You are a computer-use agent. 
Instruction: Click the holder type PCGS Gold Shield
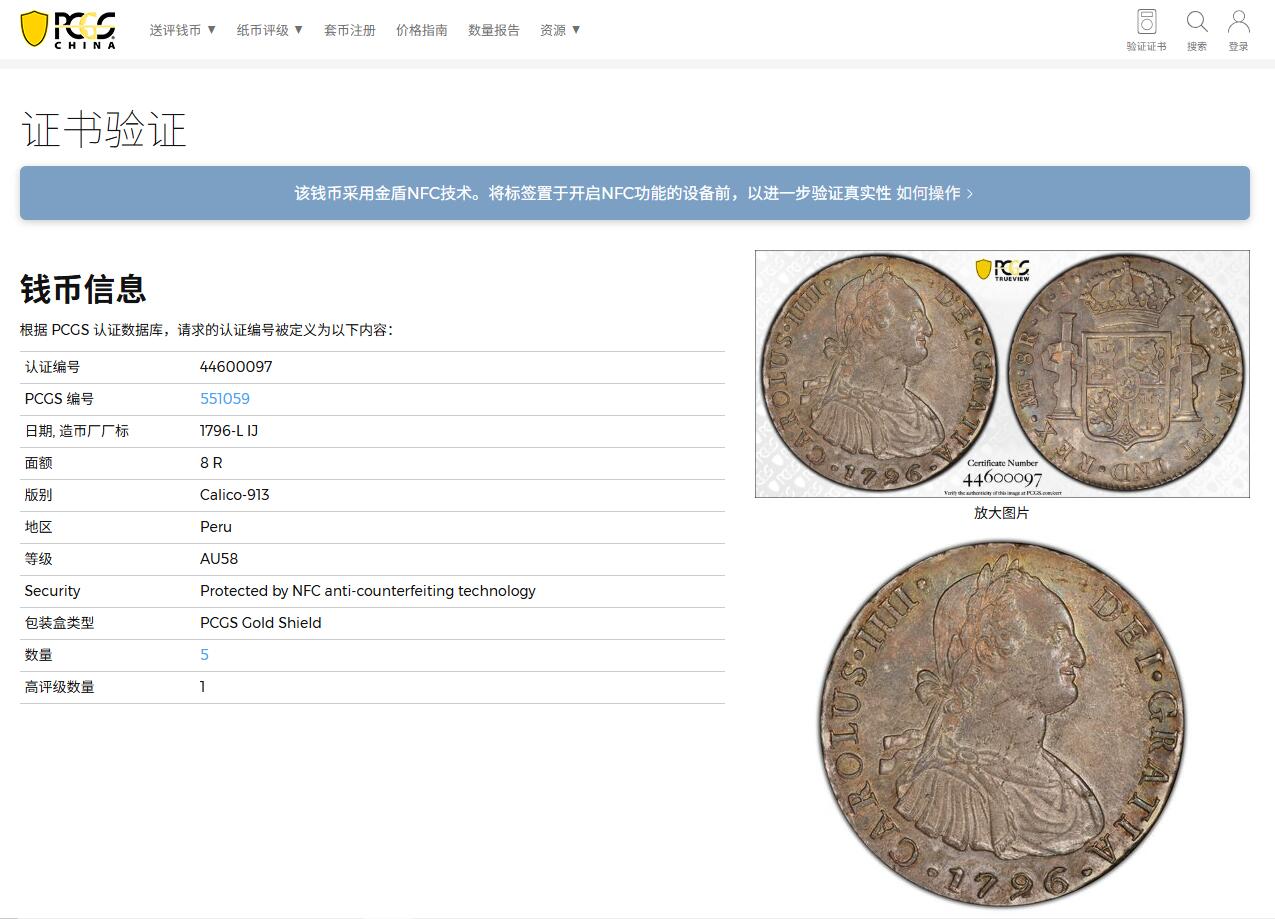[x=261, y=623]
